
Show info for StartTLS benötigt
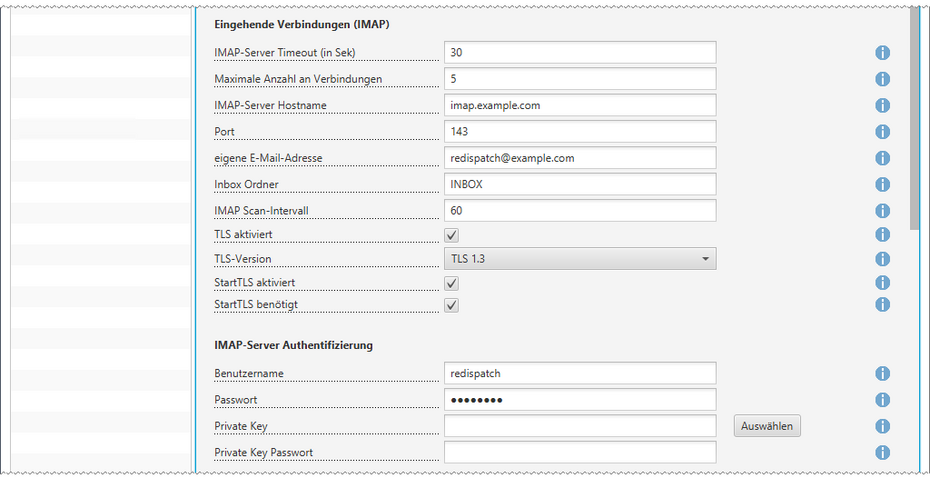(x=883, y=304)
